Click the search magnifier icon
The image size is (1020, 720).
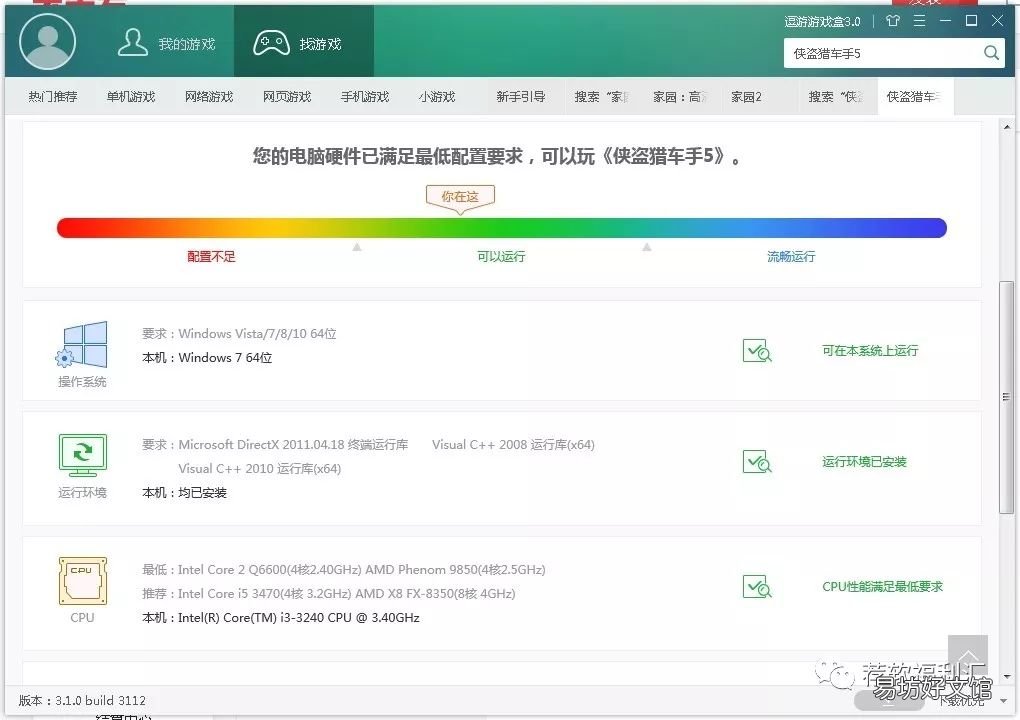click(991, 53)
